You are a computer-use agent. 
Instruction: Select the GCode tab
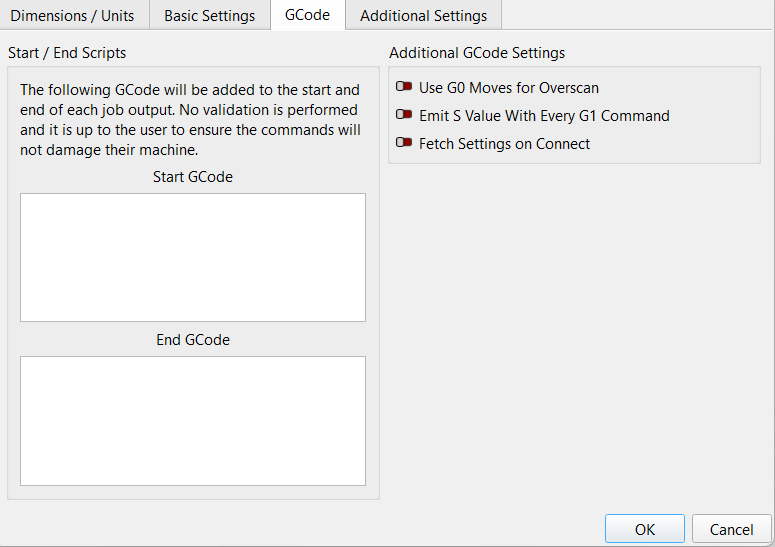307,16
